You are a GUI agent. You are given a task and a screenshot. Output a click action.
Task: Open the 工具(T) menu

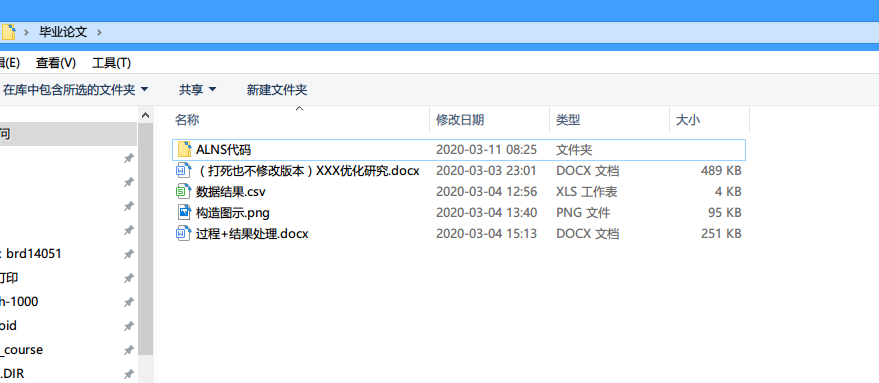click(112, 63)
